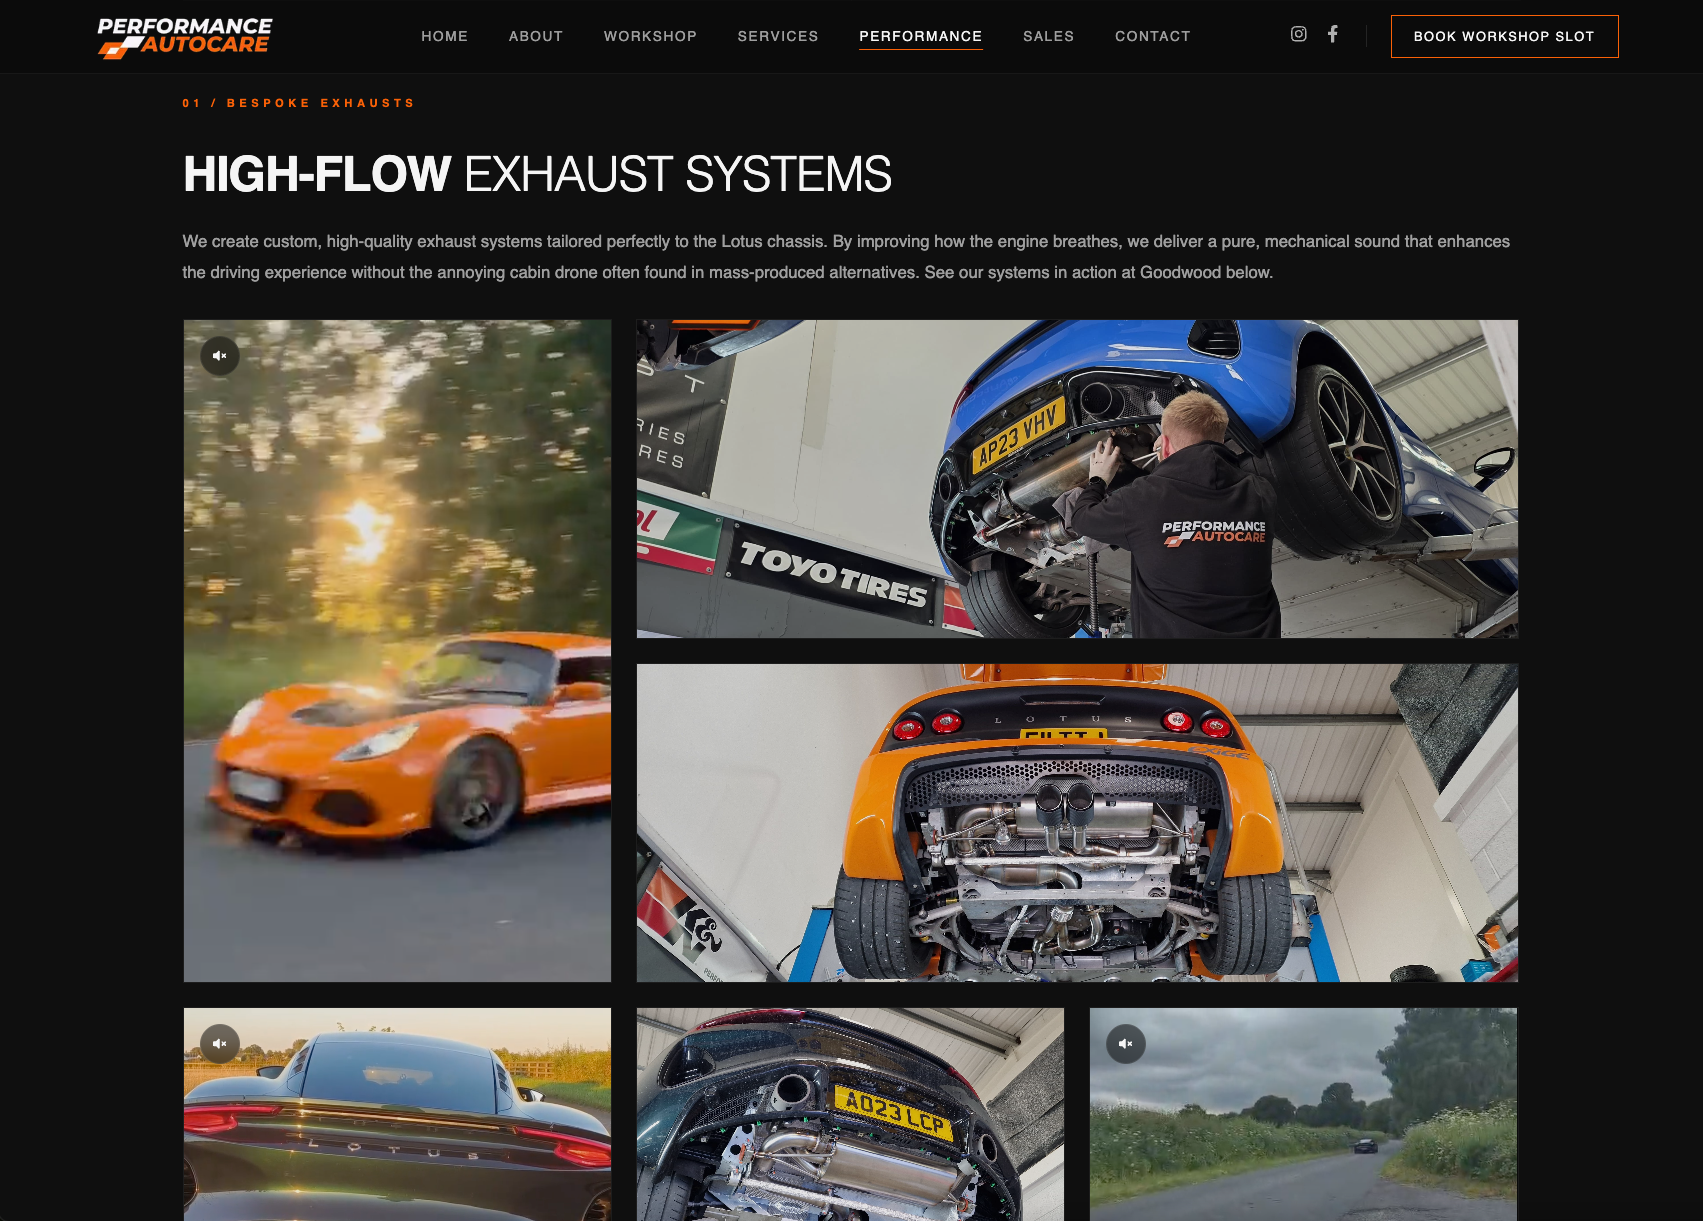Click the Performance Autocare logo

click(x=184, y=36)
